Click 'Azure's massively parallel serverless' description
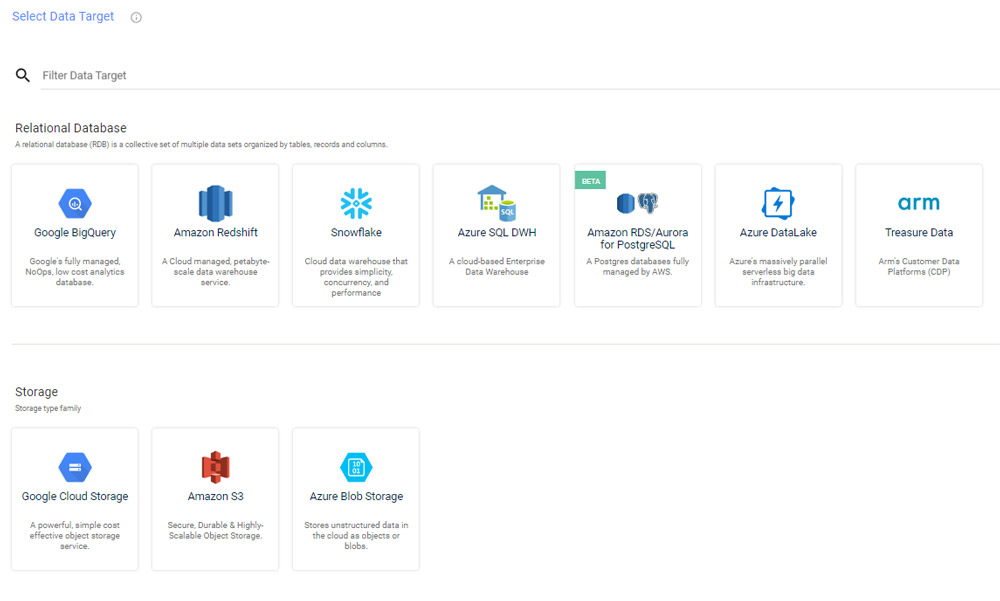 coord(778,272)
